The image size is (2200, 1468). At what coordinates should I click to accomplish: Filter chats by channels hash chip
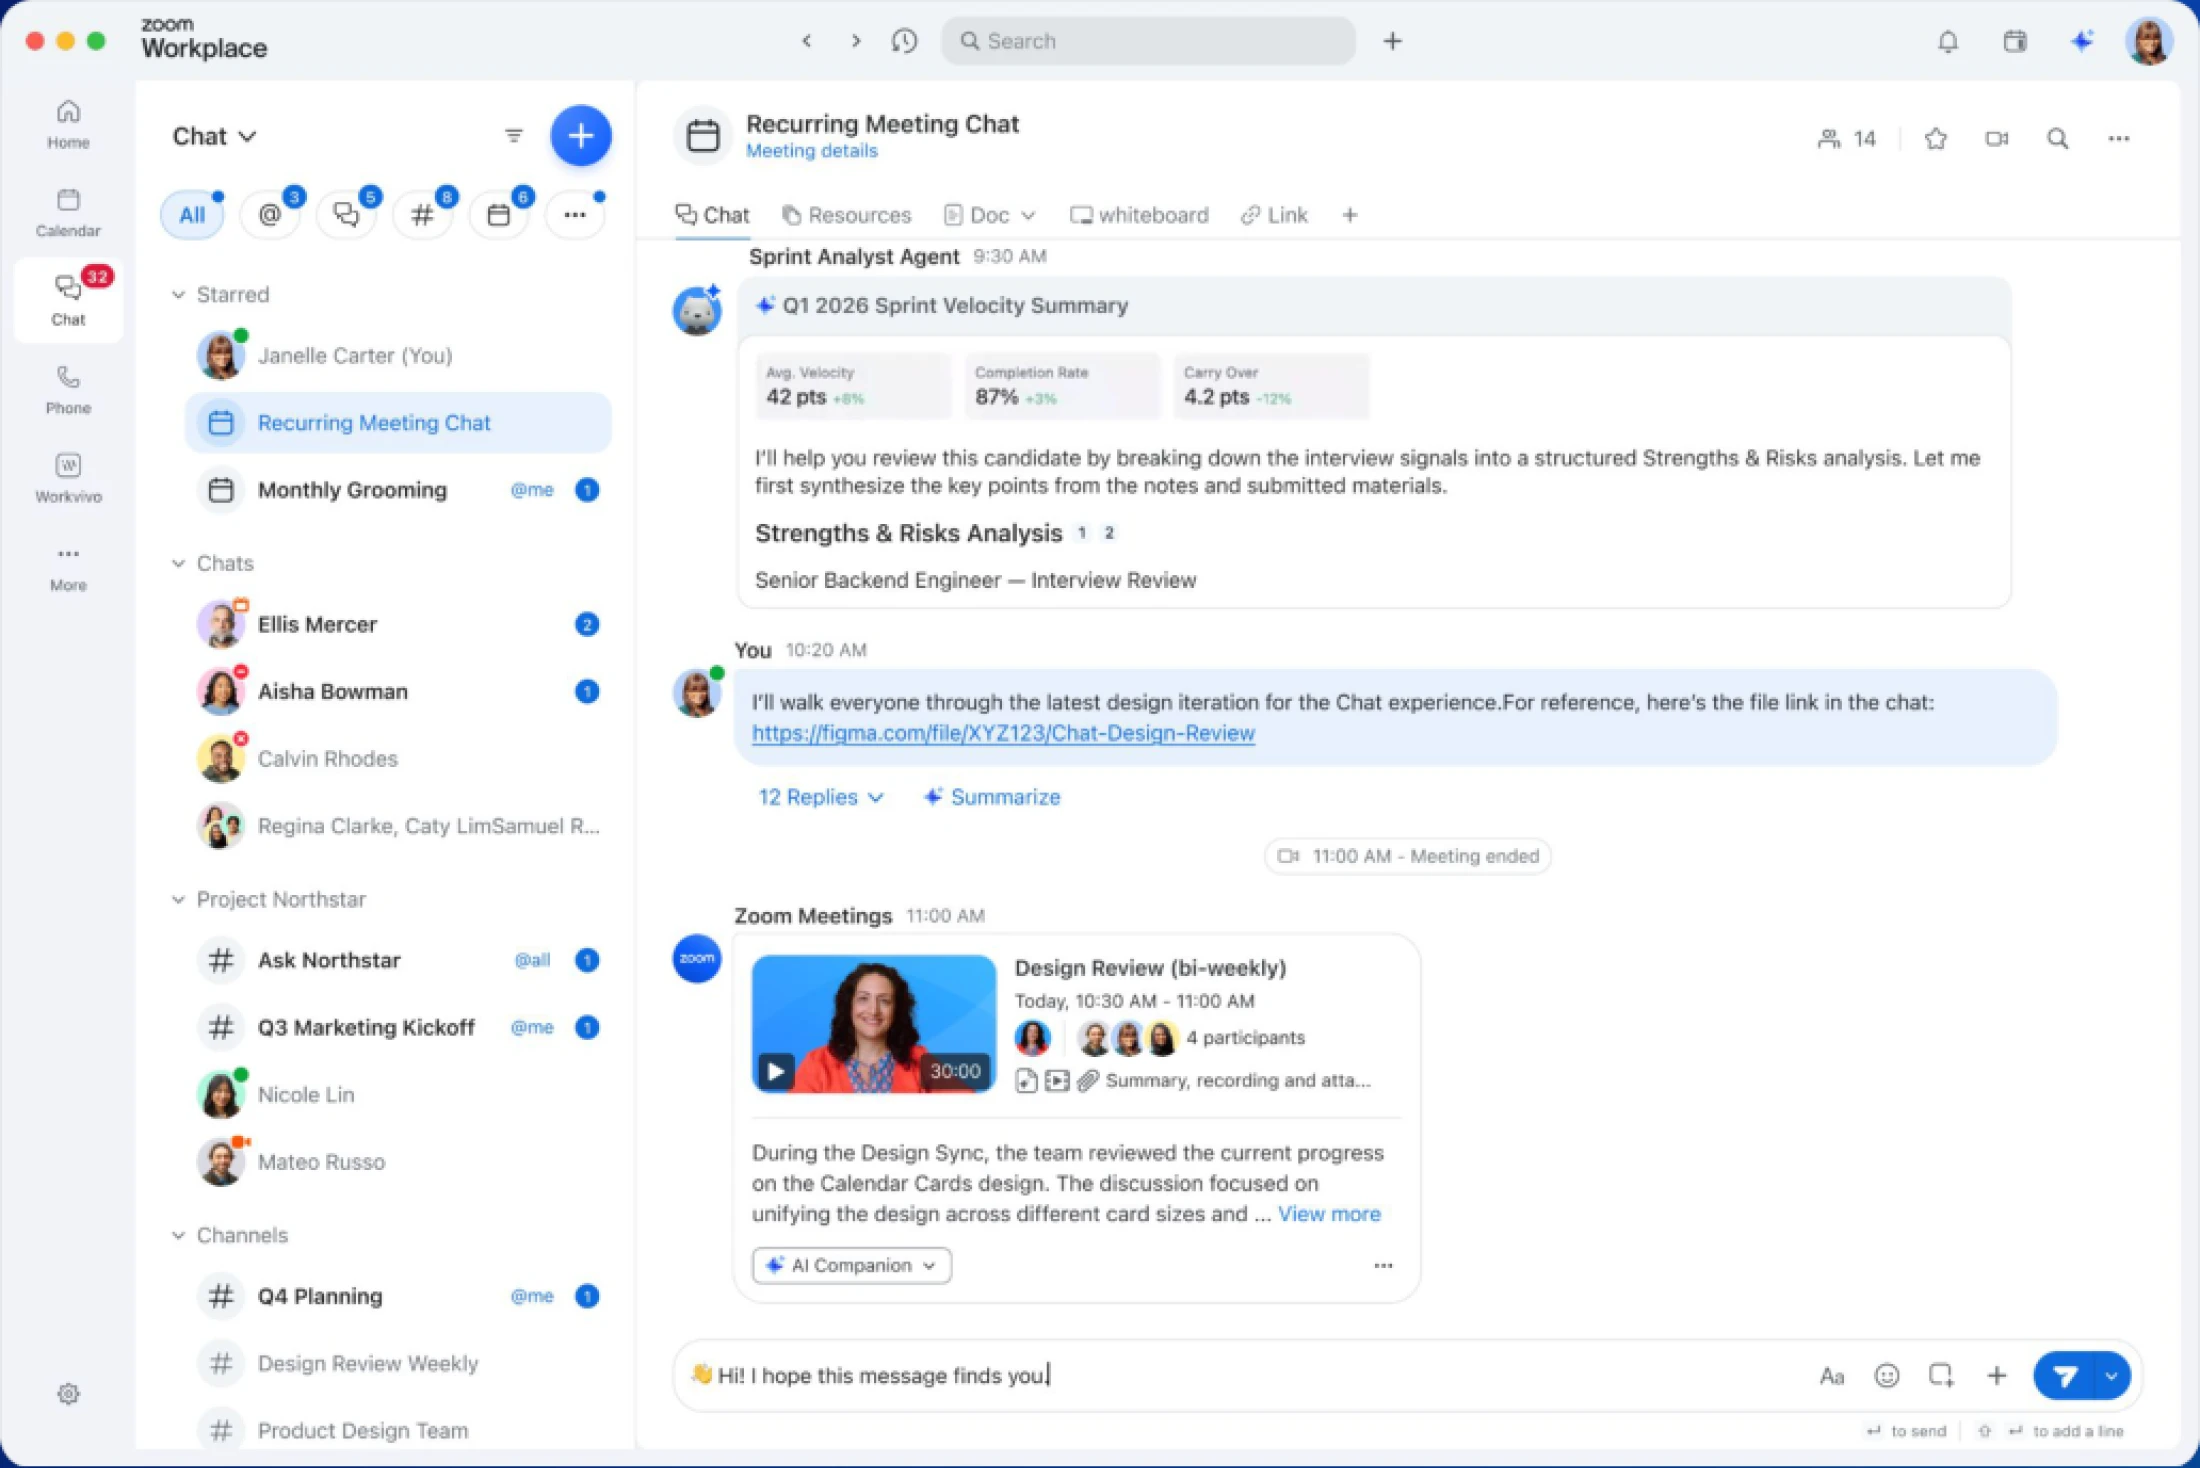(422, 215)
